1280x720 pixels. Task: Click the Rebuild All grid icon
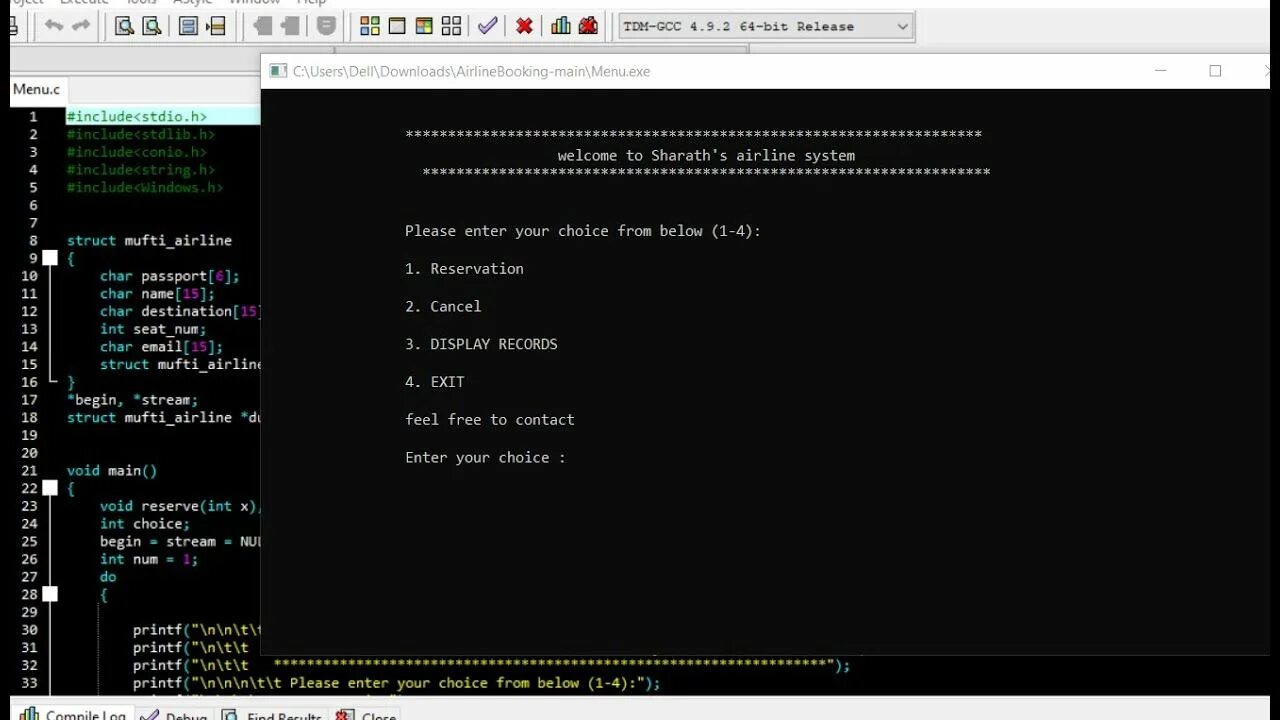[x=451, y=26]
